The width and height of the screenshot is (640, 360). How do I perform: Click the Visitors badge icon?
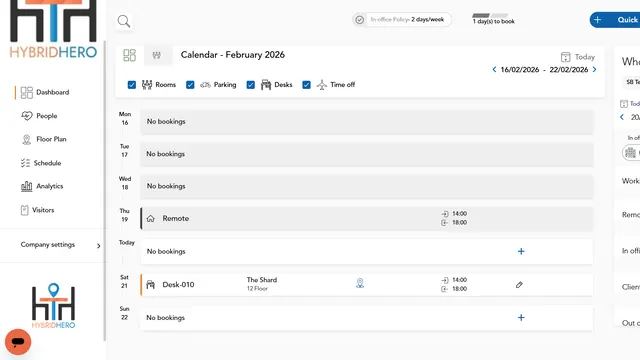[24, 210]
